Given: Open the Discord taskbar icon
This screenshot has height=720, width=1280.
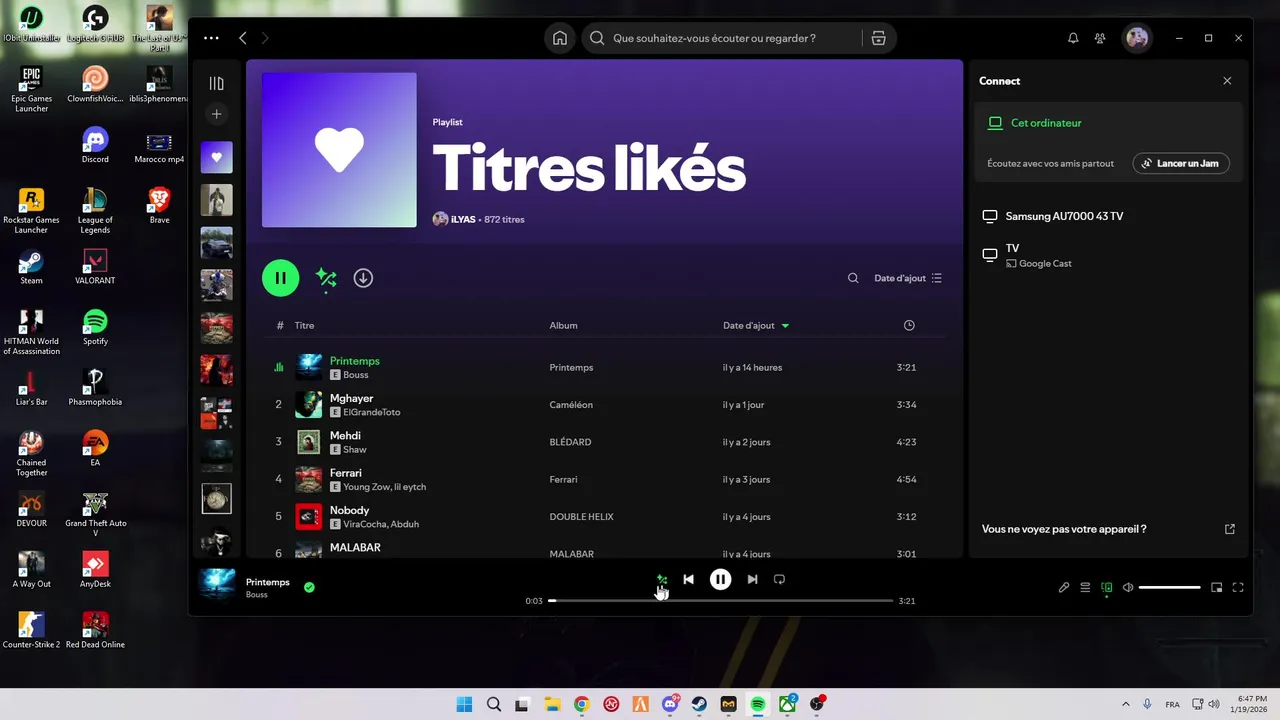Looking at the screenshot, I should click(x=670, y=704).
